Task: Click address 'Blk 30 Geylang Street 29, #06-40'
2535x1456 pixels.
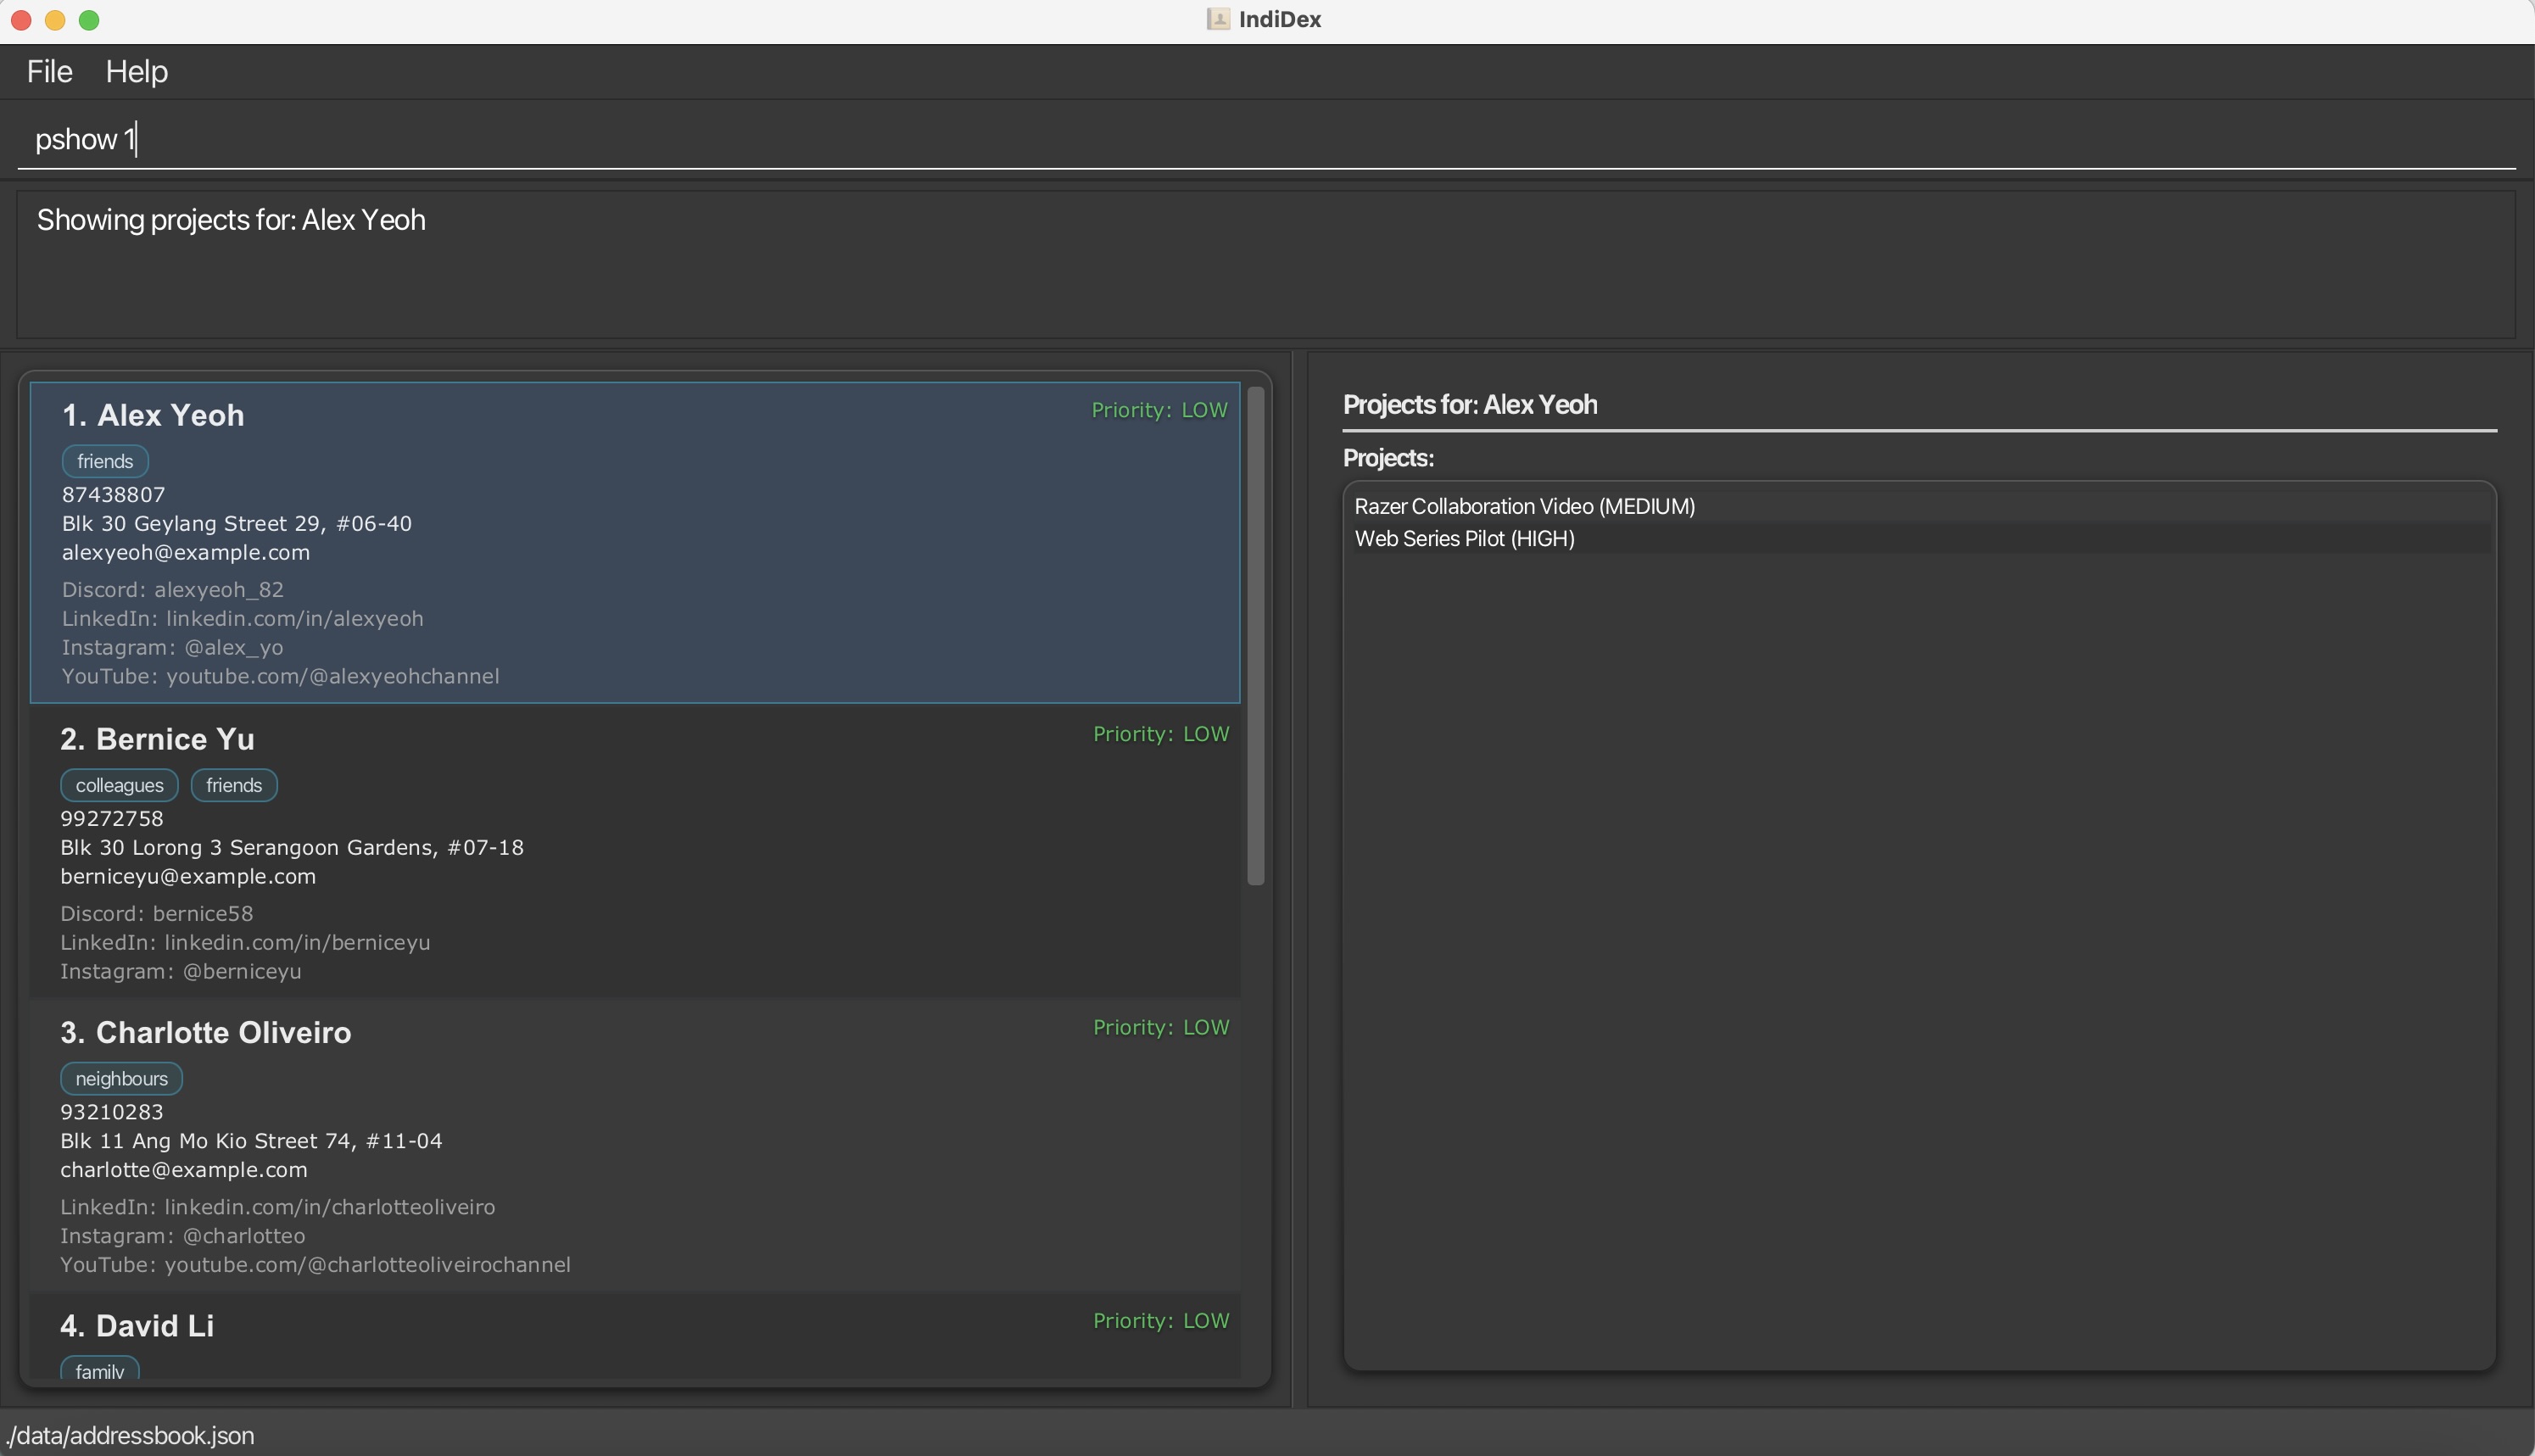Action: pos(237,523)
